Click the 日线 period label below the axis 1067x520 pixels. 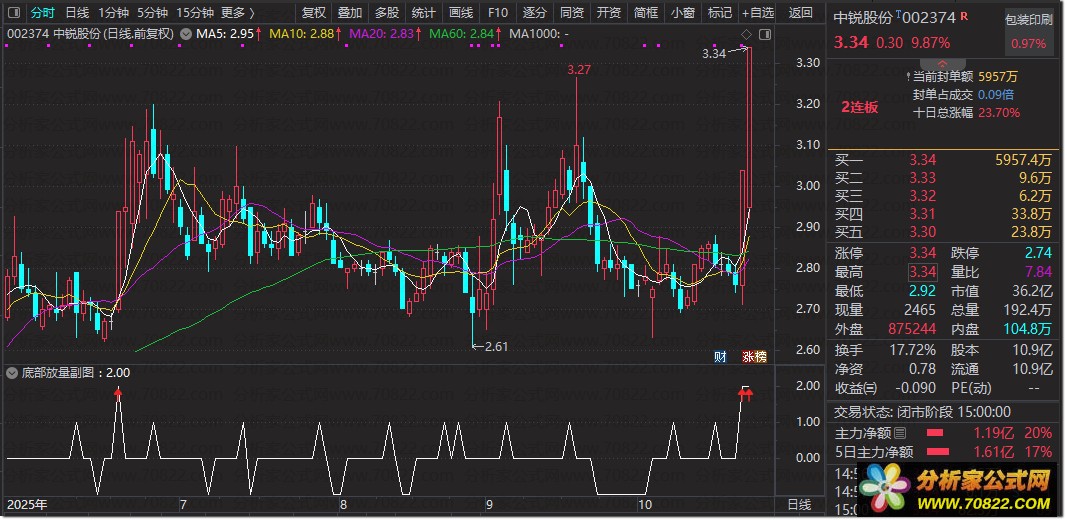point(799,505)
